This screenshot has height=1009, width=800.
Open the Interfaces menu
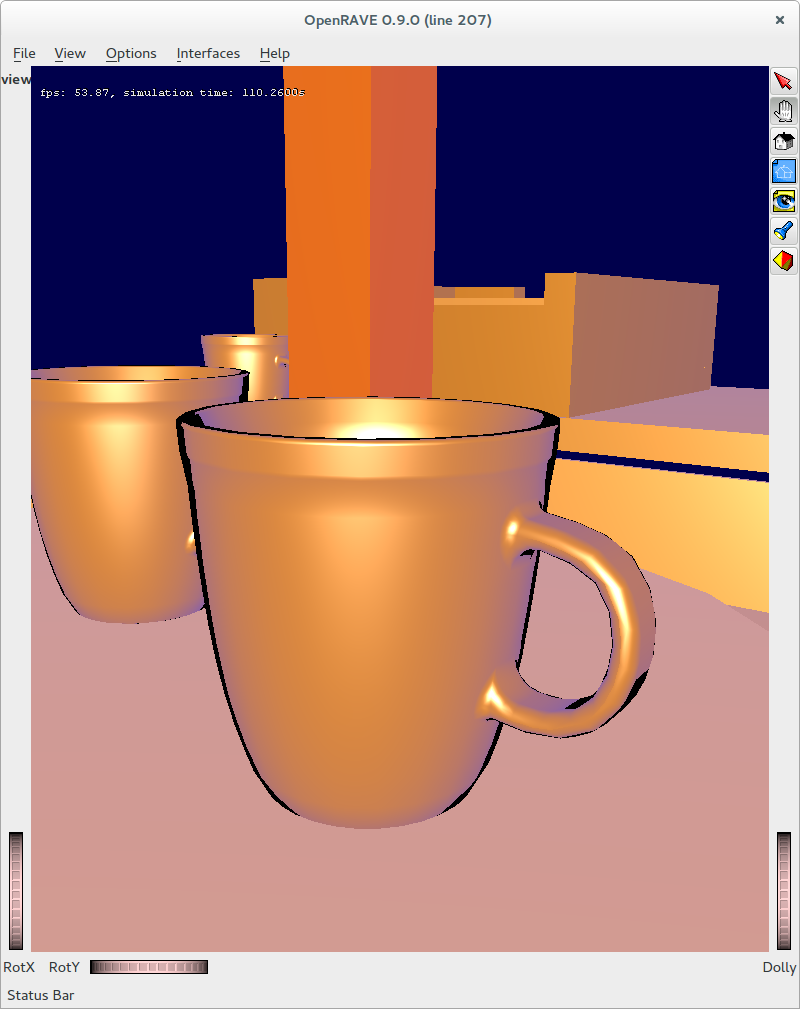point(207,53)
